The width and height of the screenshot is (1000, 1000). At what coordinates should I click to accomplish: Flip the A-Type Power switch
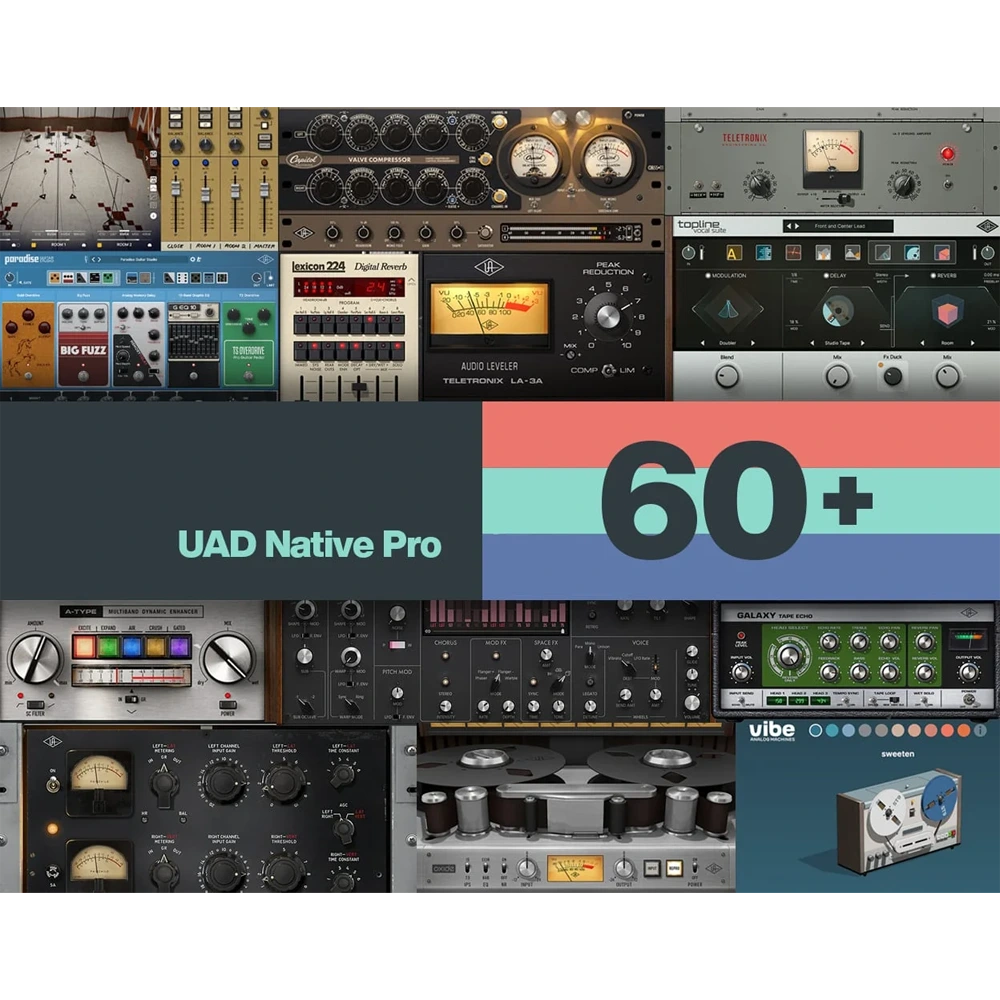[228, 704]
